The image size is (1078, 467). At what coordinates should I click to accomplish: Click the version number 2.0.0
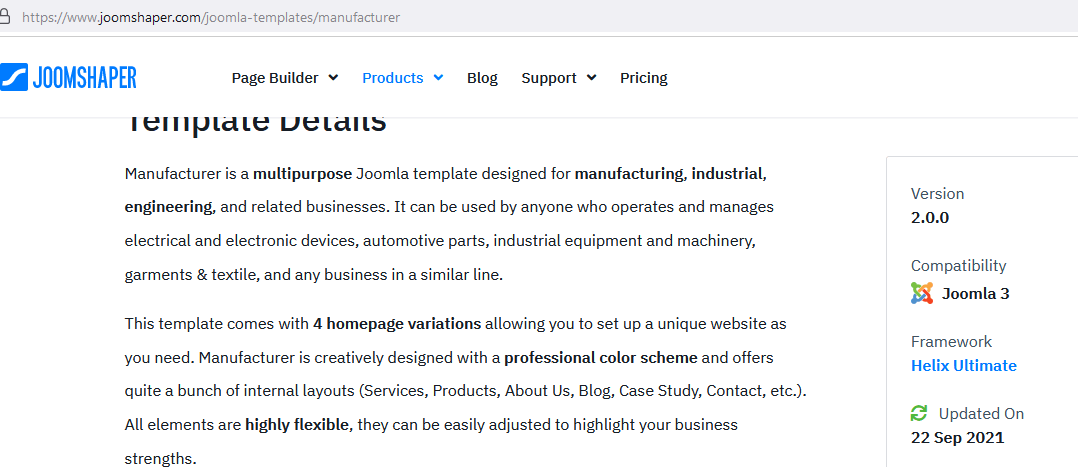click(x=930, y=217)
